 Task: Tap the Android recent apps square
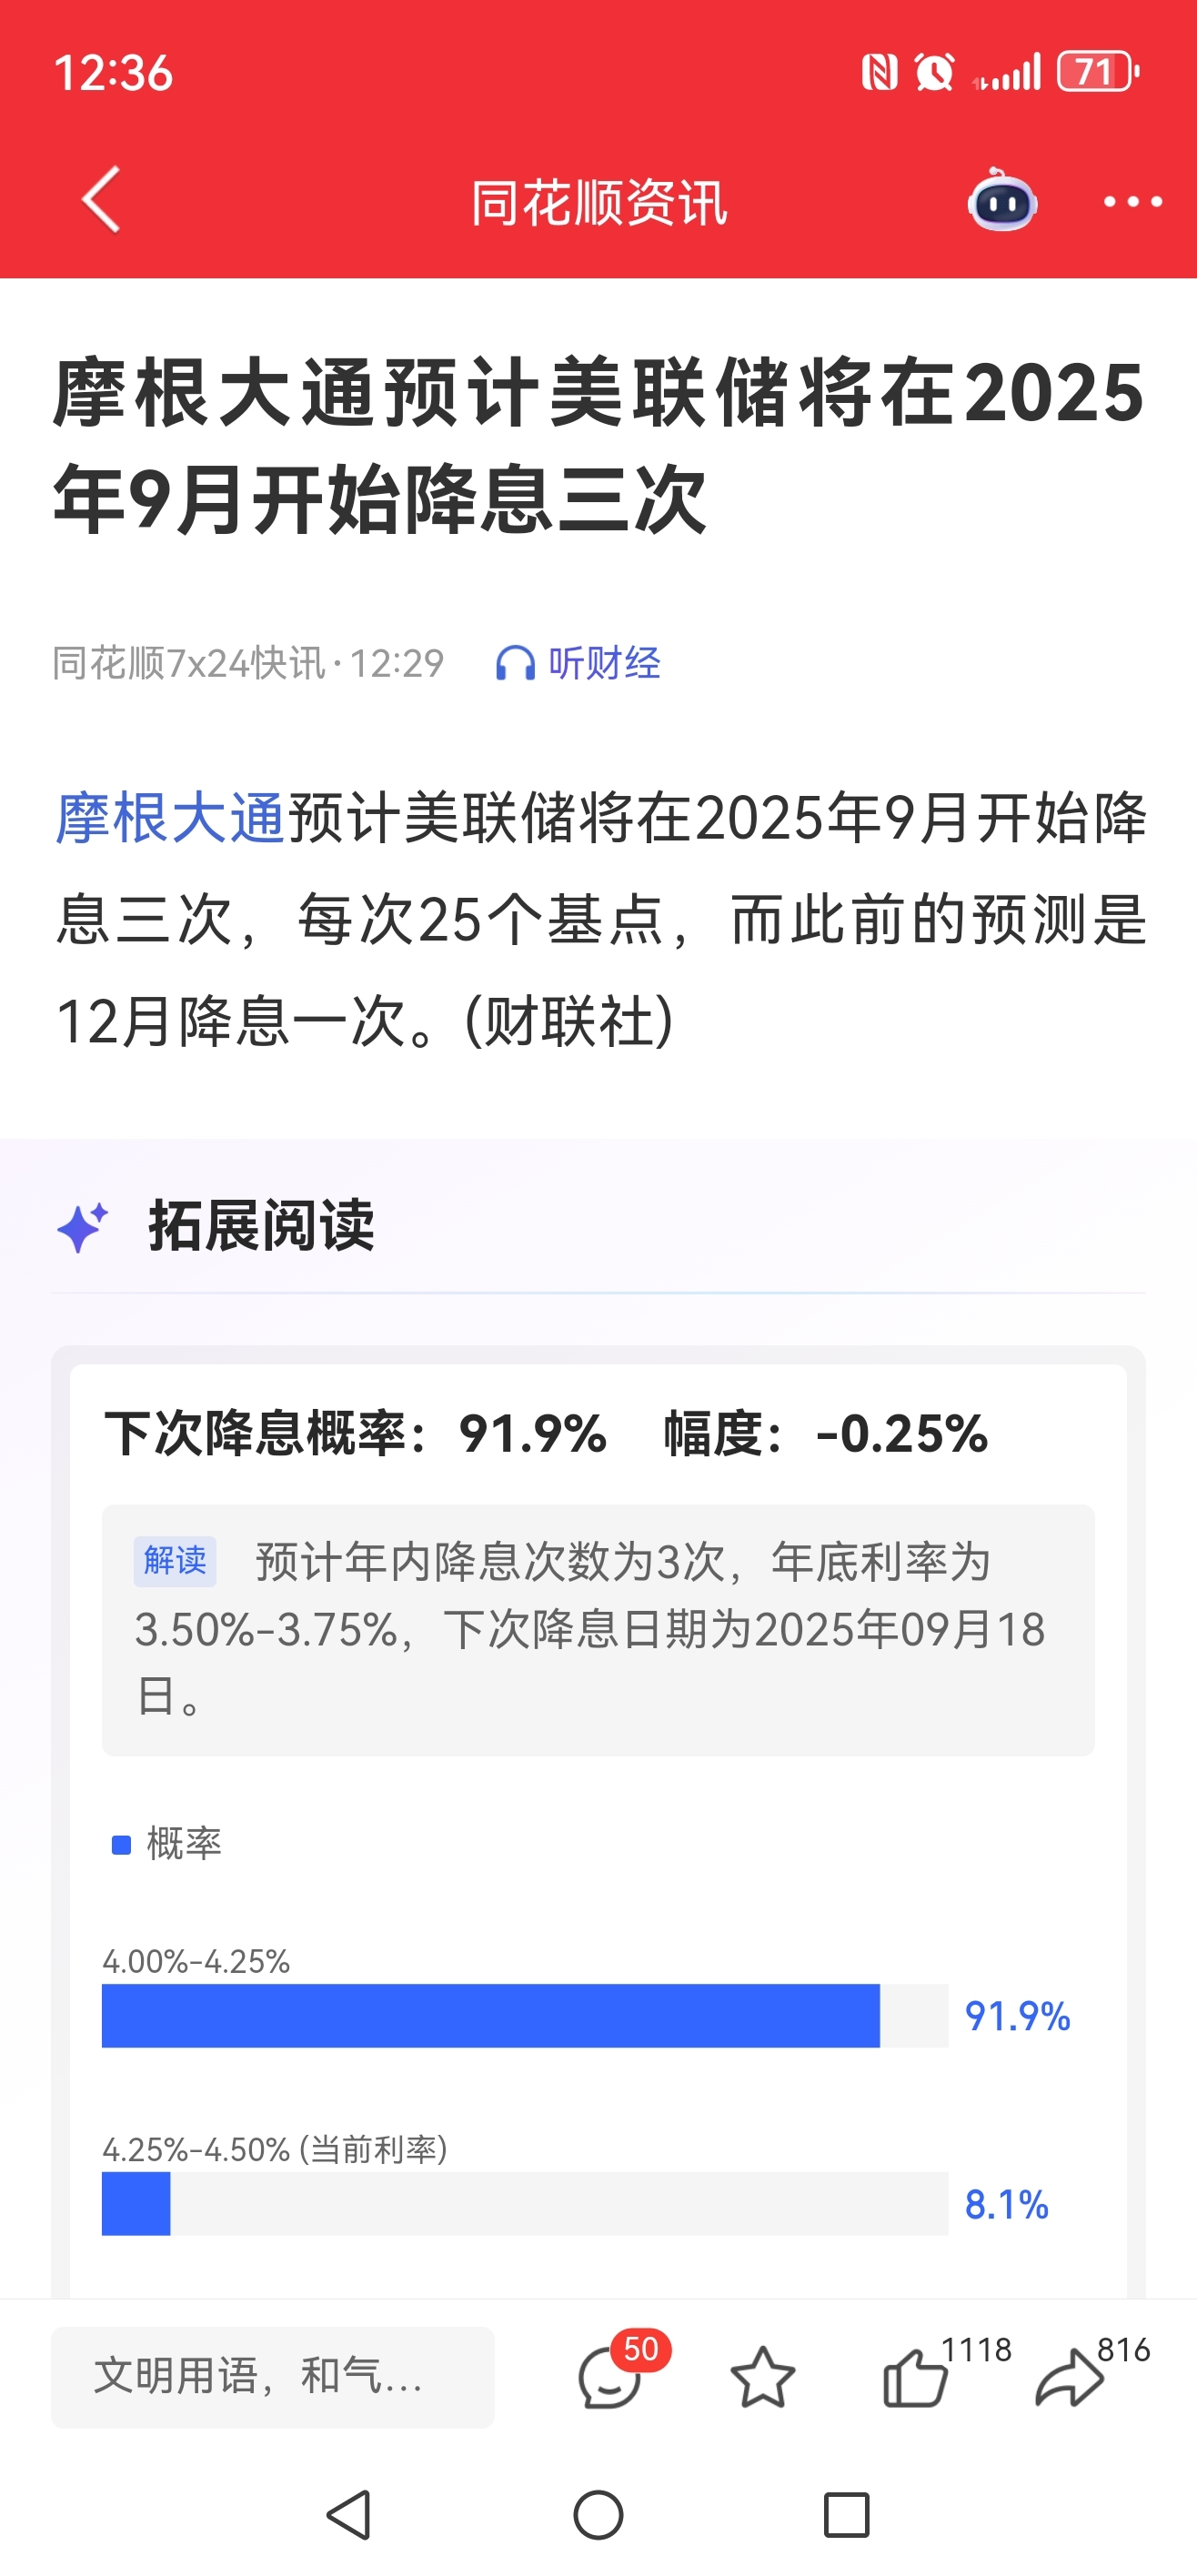tap(846, 2515)
